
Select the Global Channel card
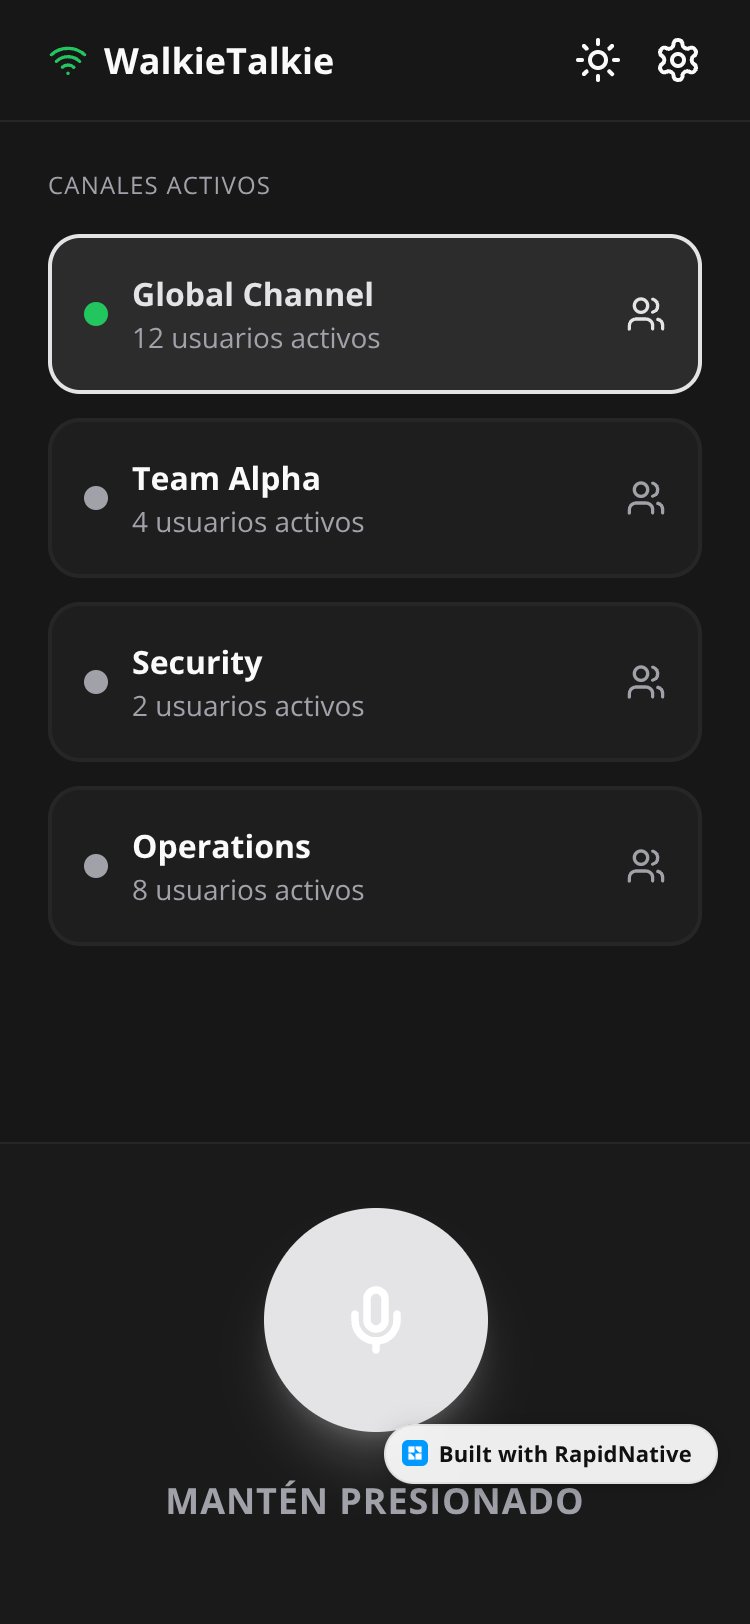(375, 314)
